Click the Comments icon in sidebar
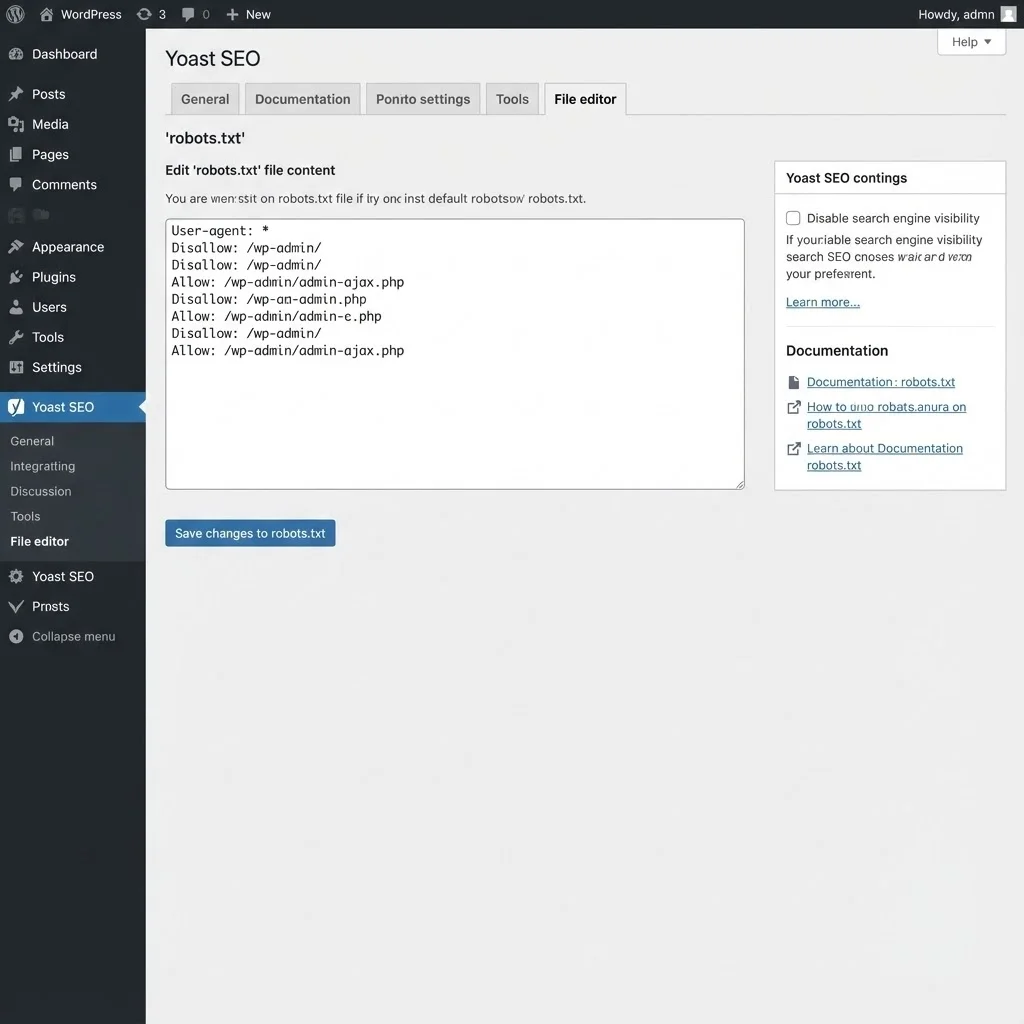 tap(16, 184)
